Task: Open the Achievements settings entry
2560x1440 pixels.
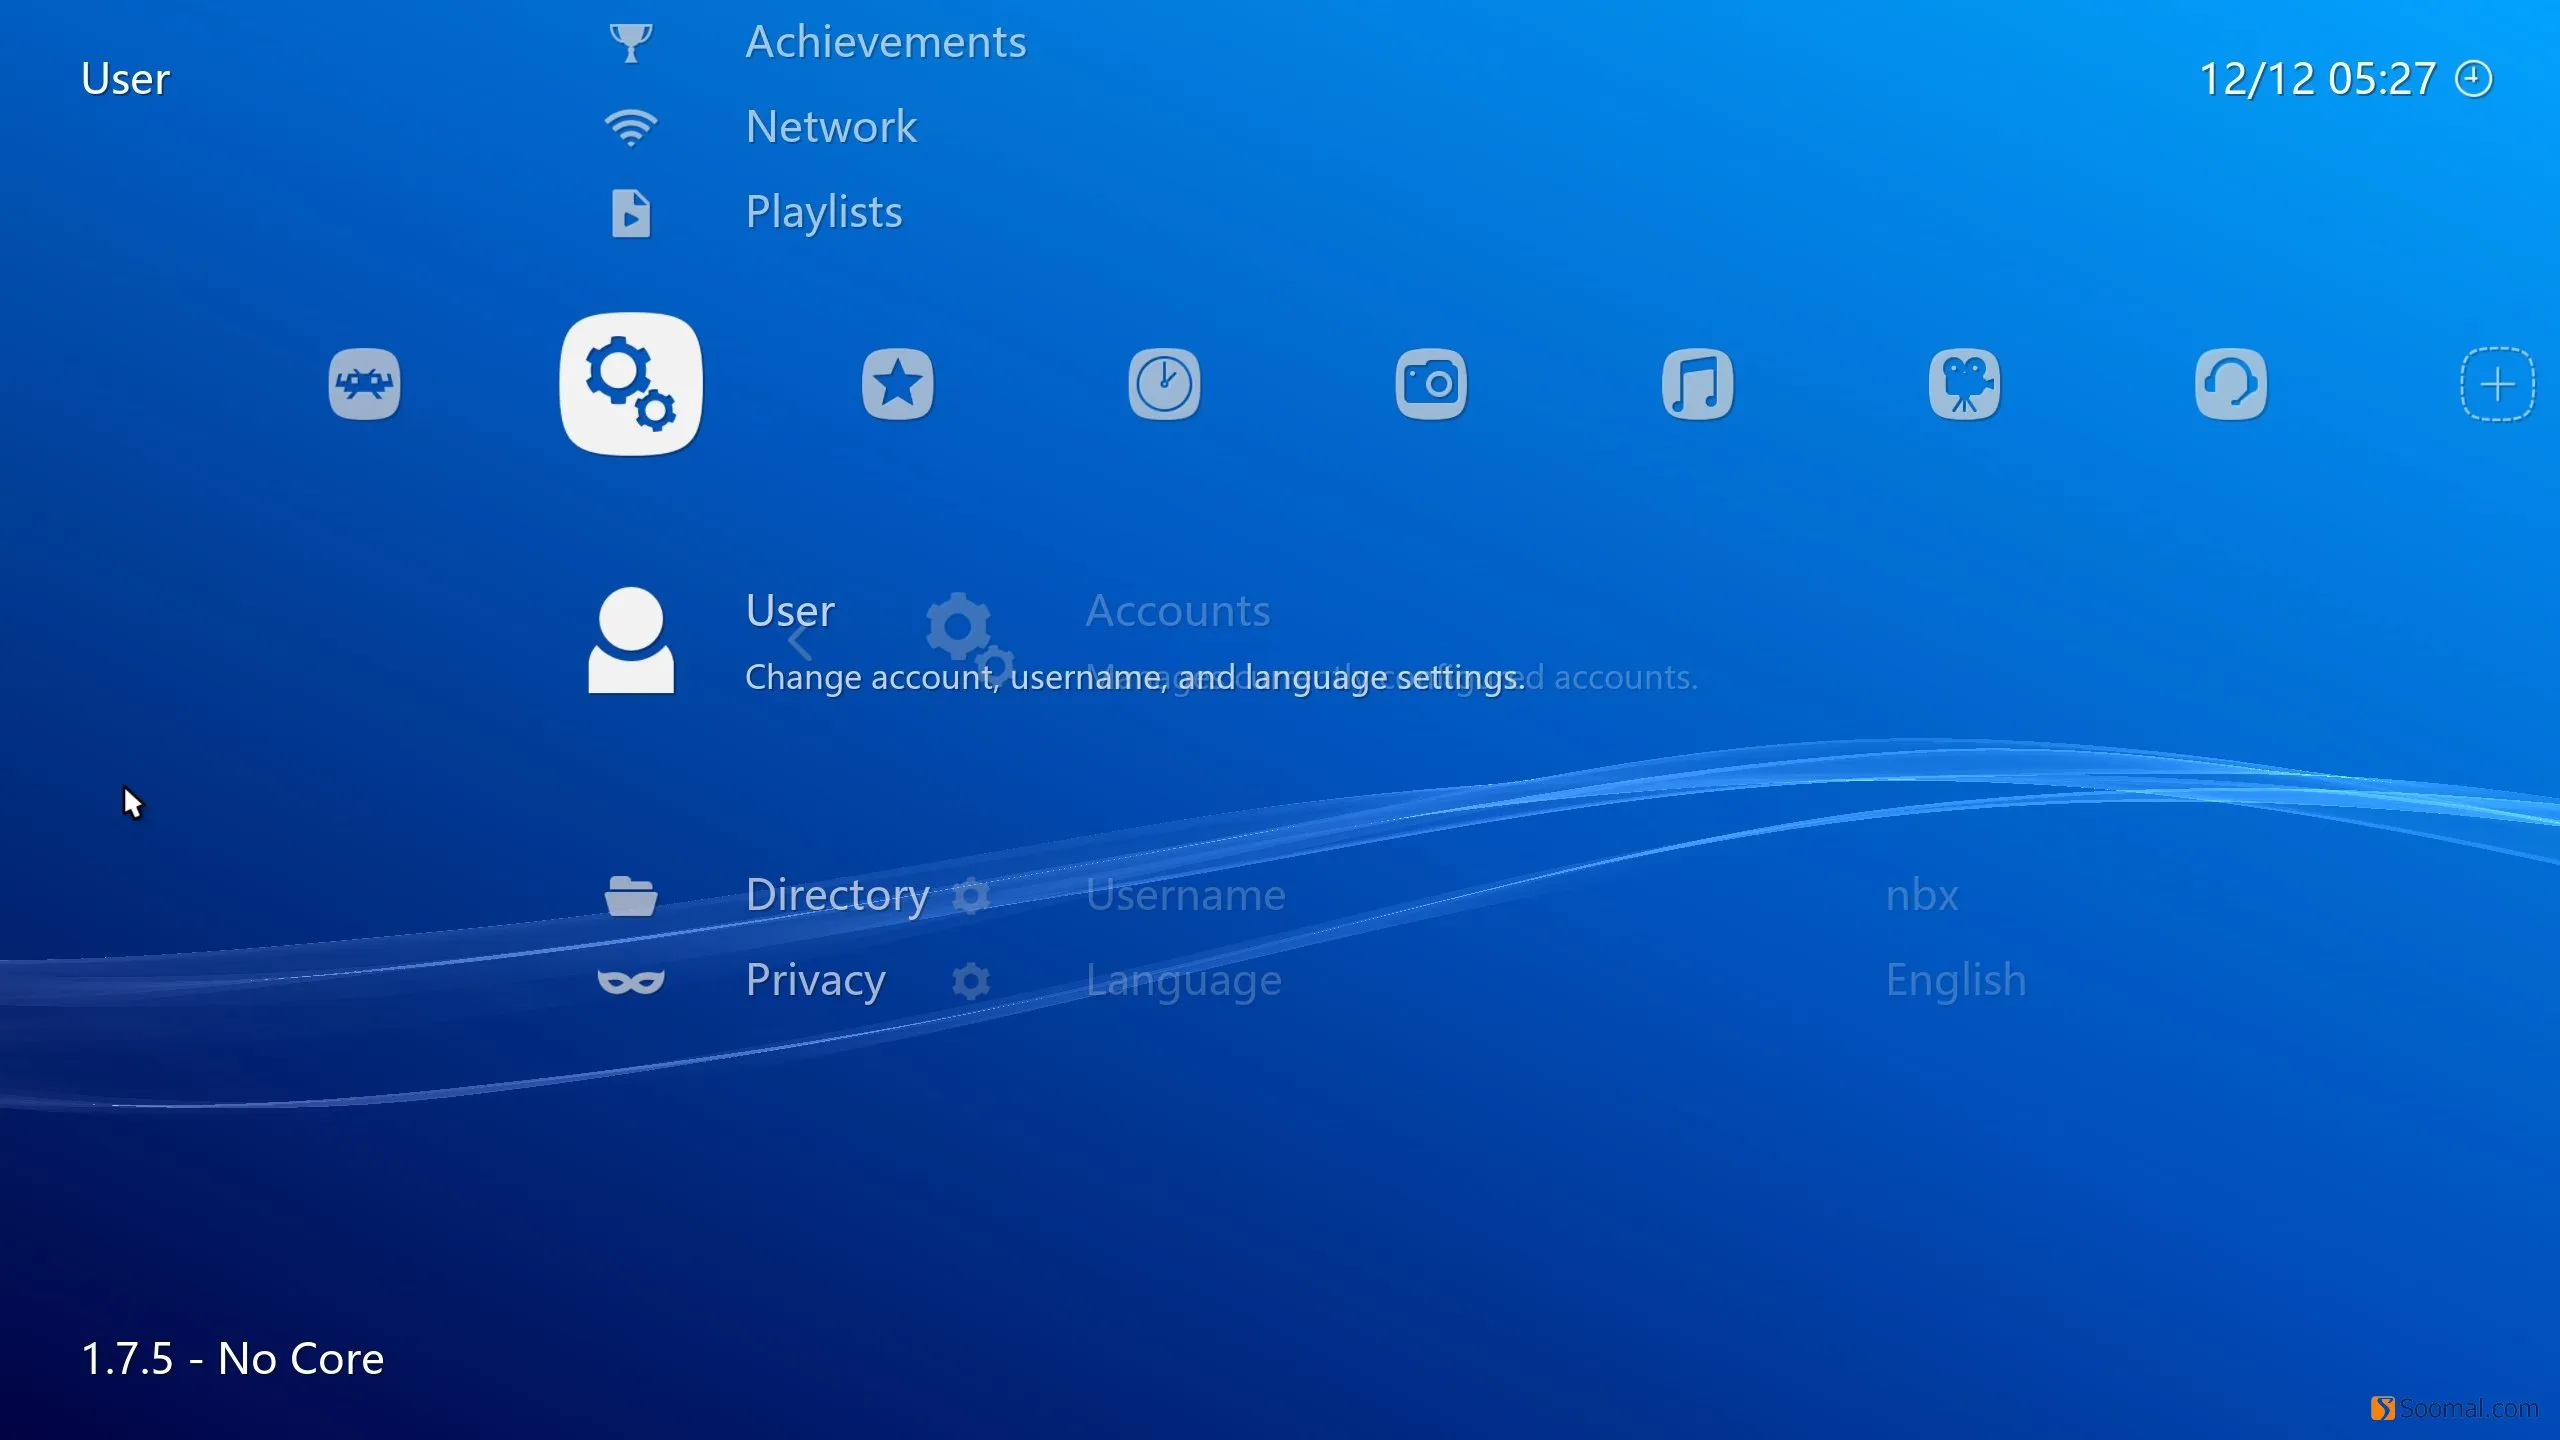Action: (886, 42)
